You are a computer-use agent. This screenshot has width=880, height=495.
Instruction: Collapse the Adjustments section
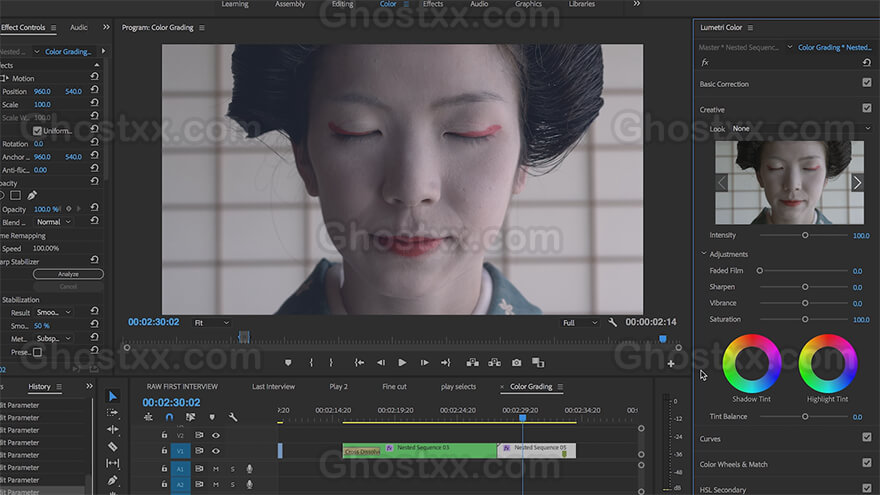(703, 254)
